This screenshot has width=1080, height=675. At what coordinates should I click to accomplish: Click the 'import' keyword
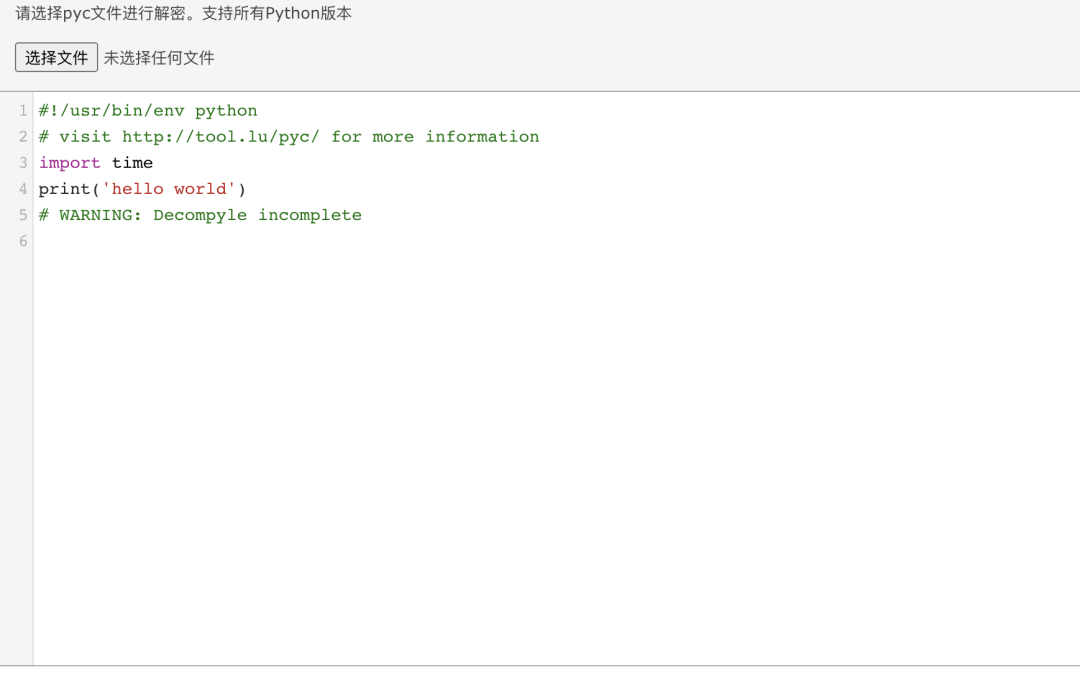coord(70,163)
